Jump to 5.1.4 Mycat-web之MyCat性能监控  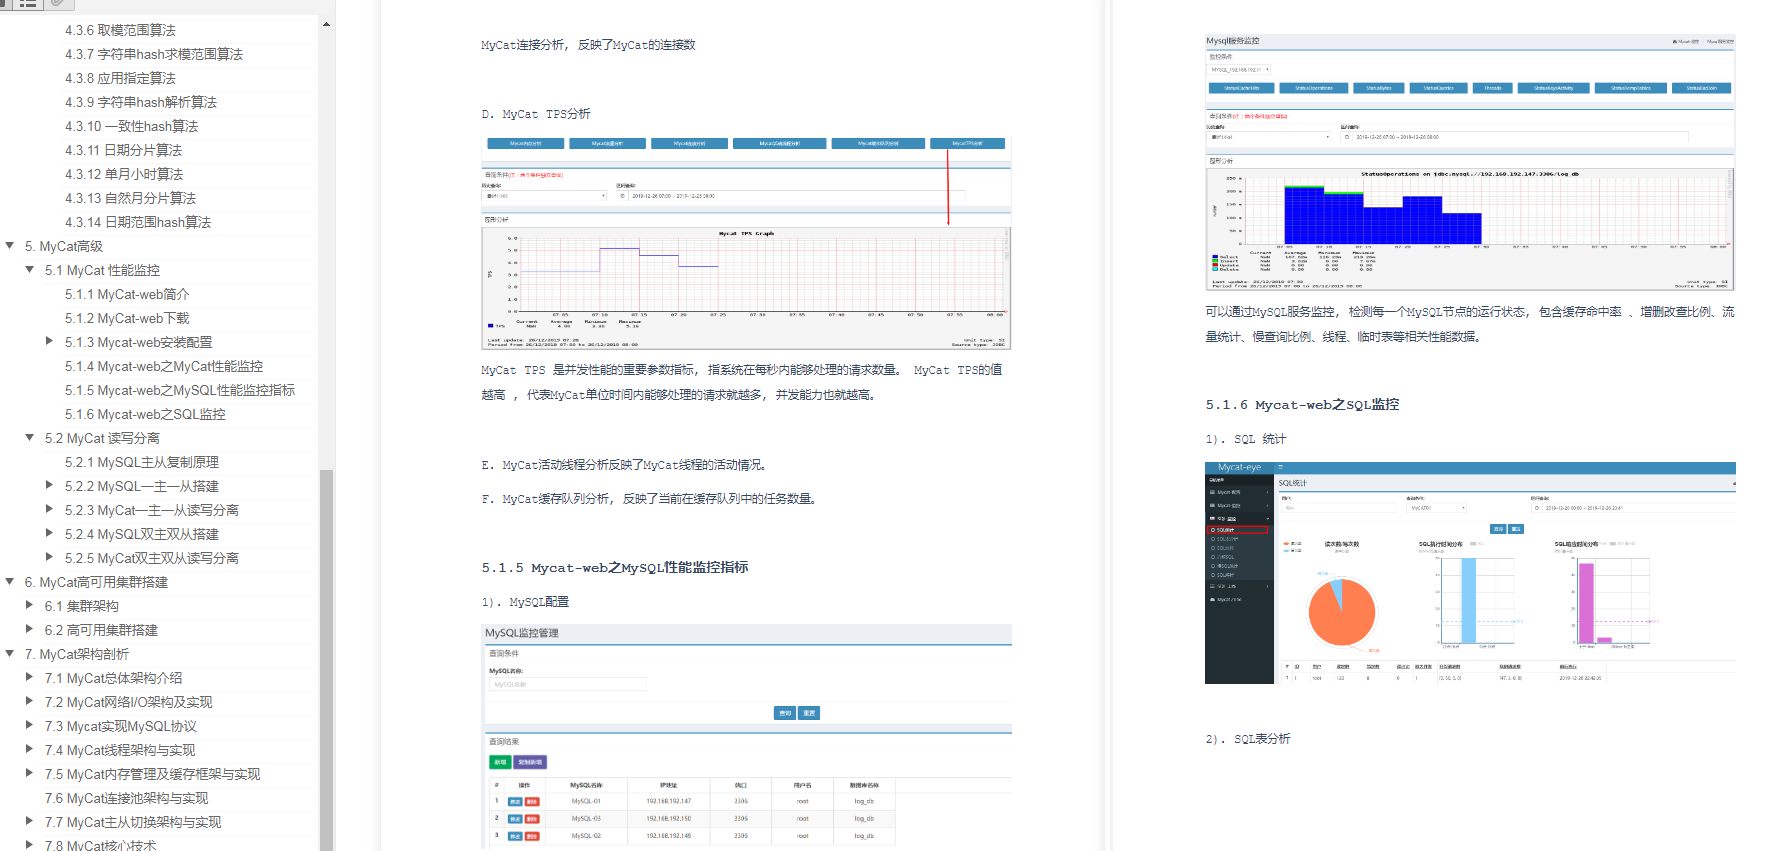click(x=164, y=366)
